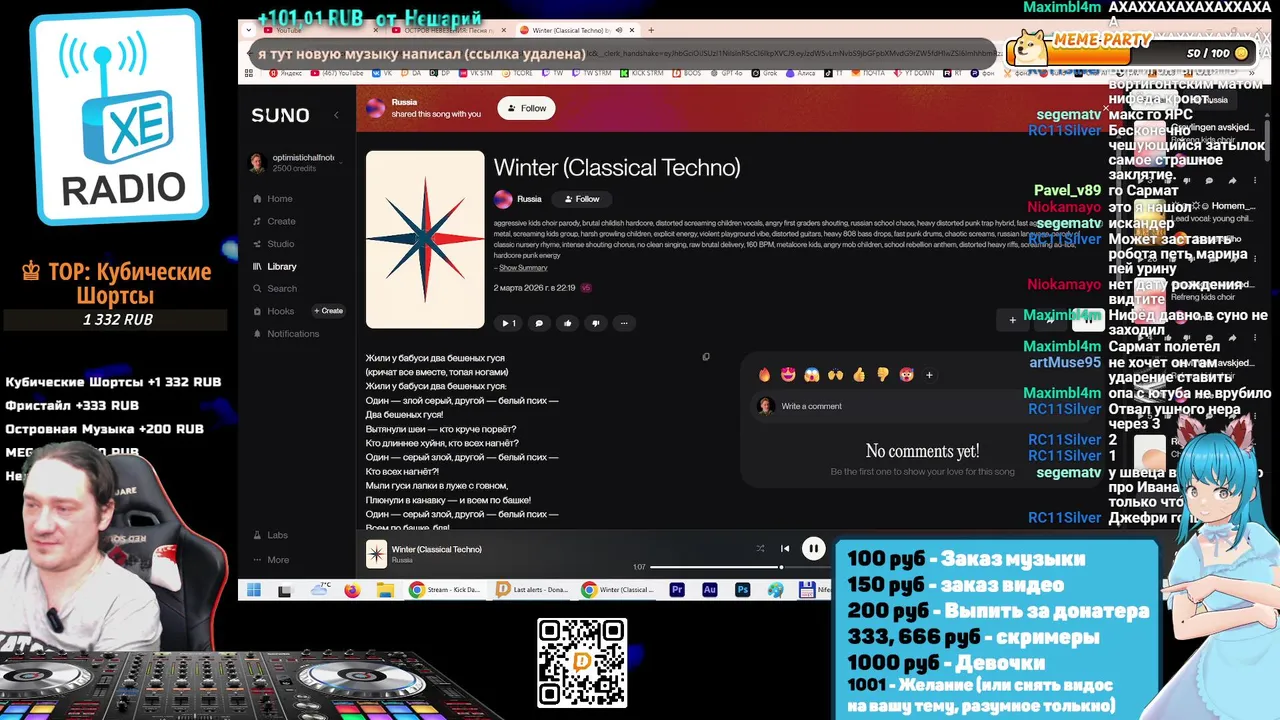Click the share arrow button by the song
Viewport: 1280px width, 720px height.
(1050, 320)
